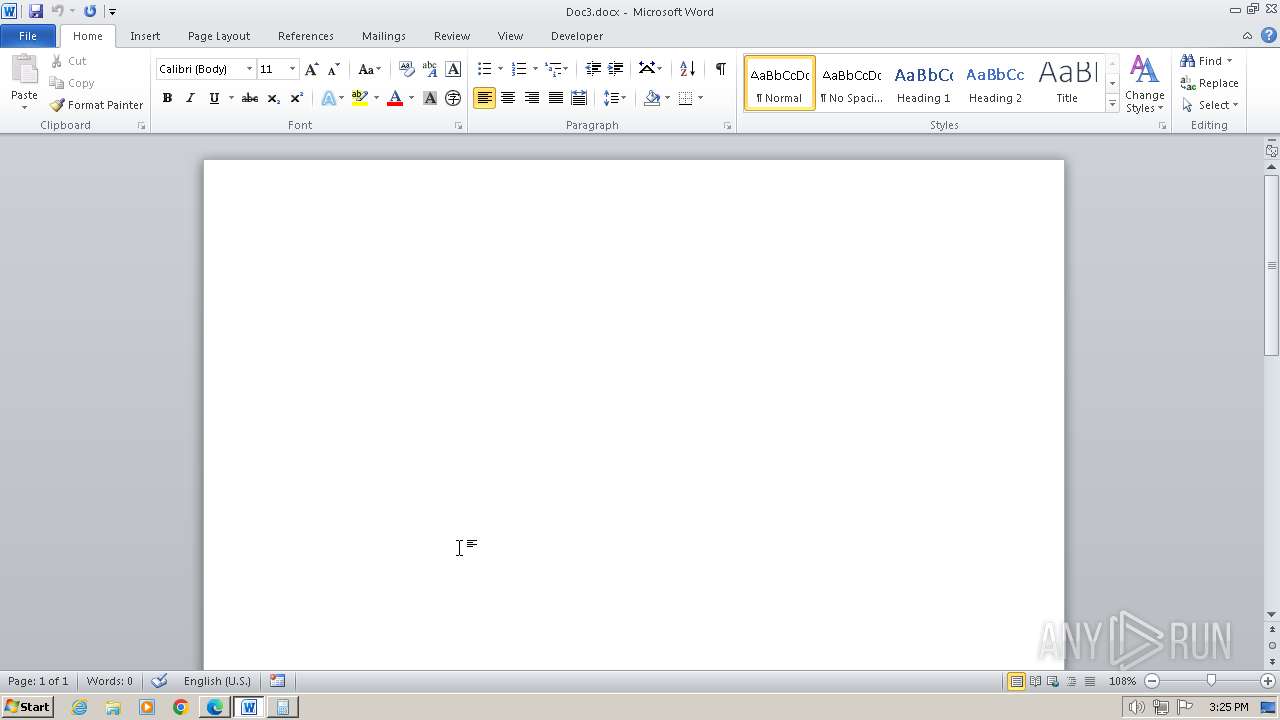This screenshot has width=1280, height=720.
Task: Set Align Text Left
Action: (484, 98)
